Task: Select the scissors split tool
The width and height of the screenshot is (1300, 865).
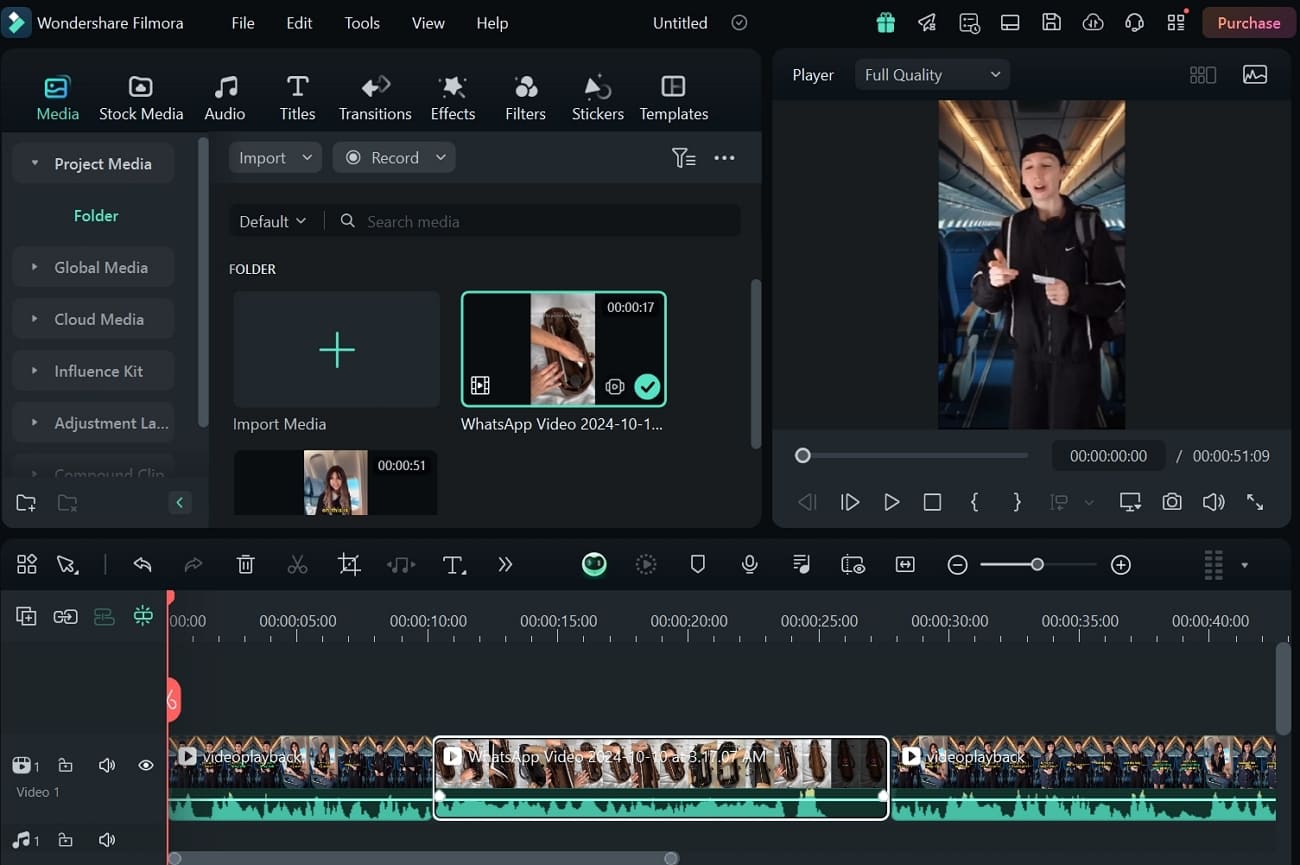Action: click(x=297, y=565)
